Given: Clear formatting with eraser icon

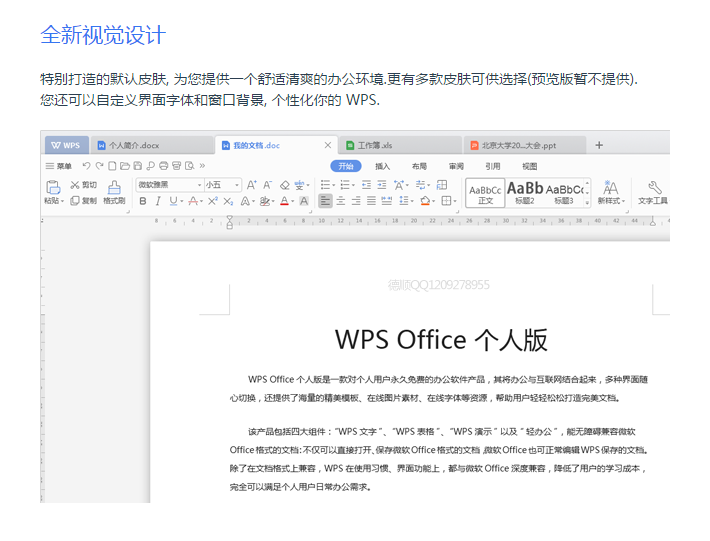Looking at the screenshot, I should [284, 185].
